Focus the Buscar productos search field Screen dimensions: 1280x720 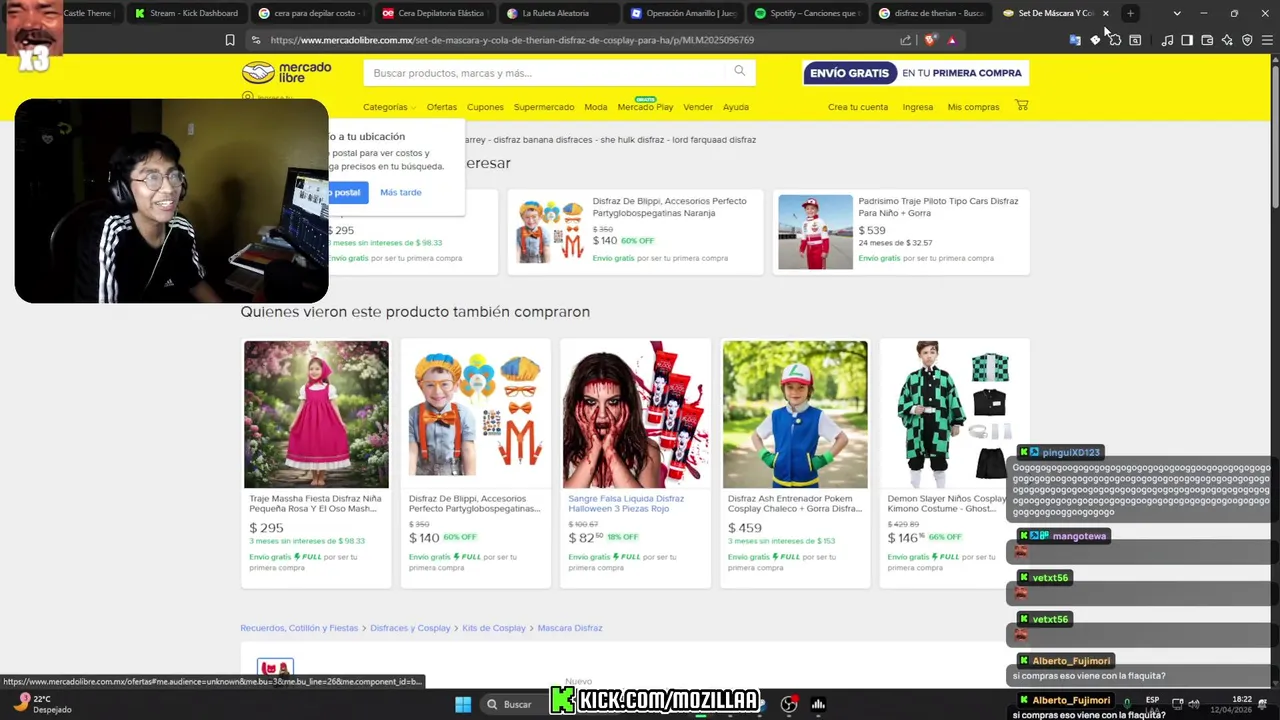(x=545, y=73)
